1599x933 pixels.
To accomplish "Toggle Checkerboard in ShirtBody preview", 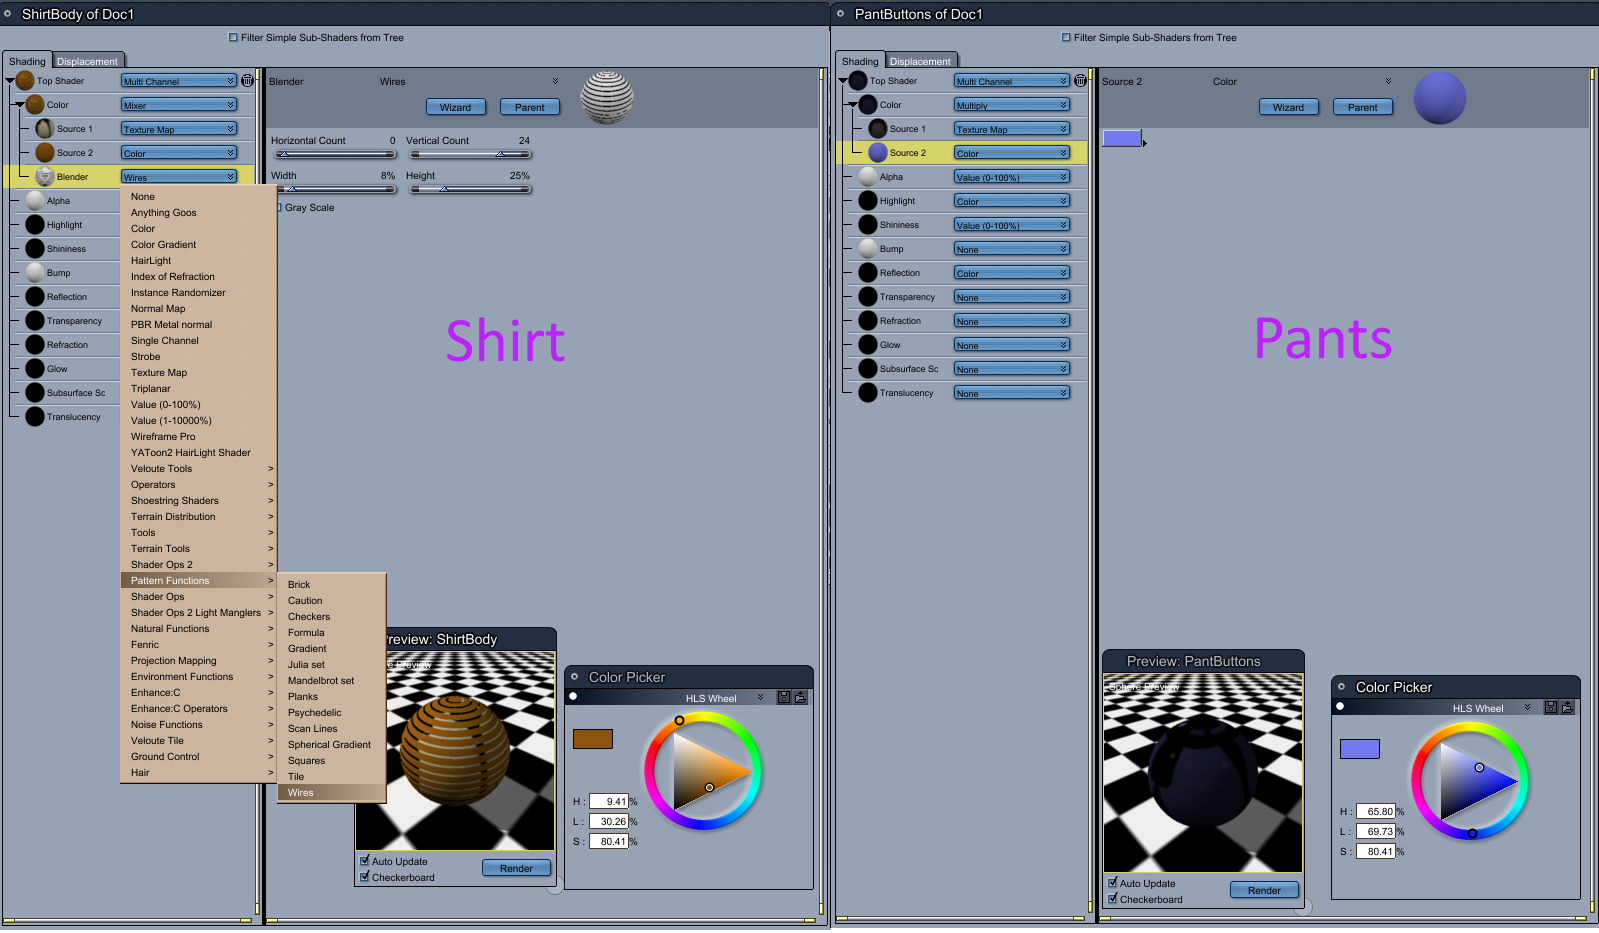I will click(365, 876).
